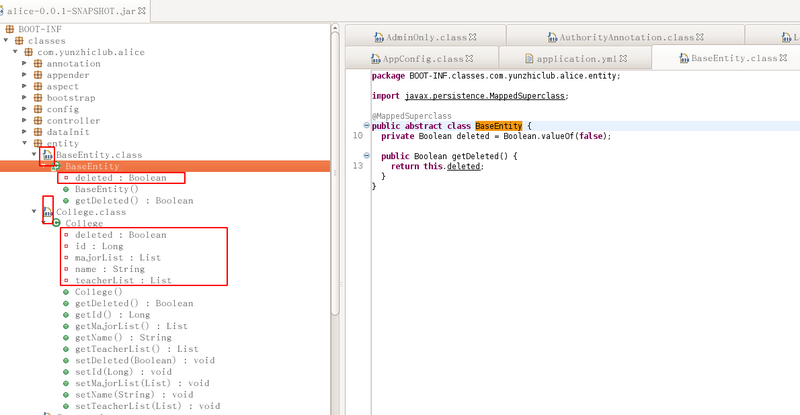Collapse the classes tree node
Image resolution: width=800 pixels, height=415 pixels.
tap(6, 40)
